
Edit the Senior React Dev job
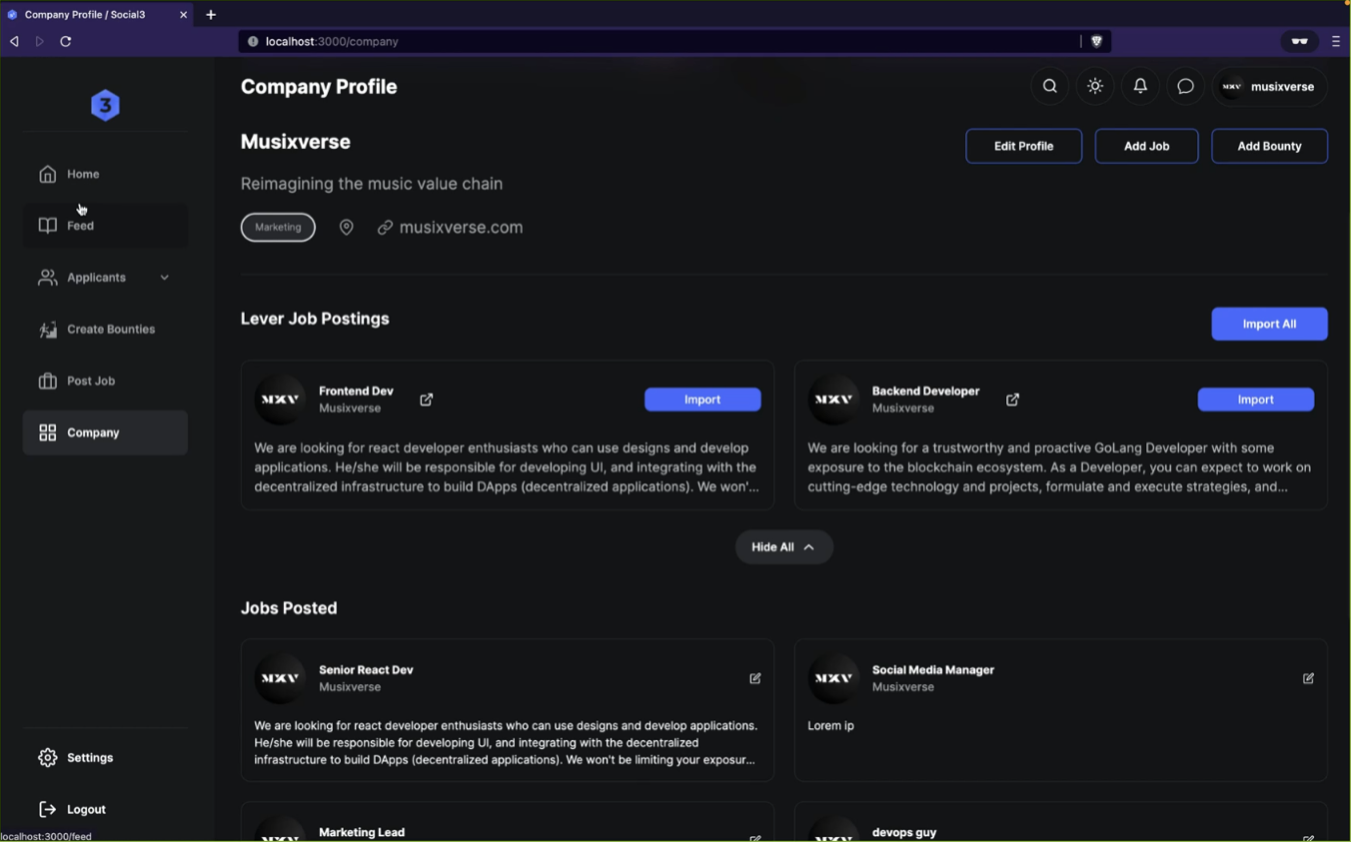point(755,679)
